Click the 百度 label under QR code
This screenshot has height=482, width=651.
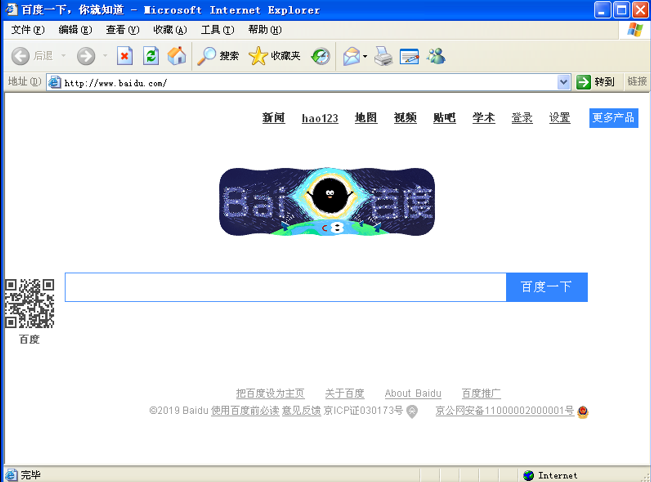click(x=29, y=339)
